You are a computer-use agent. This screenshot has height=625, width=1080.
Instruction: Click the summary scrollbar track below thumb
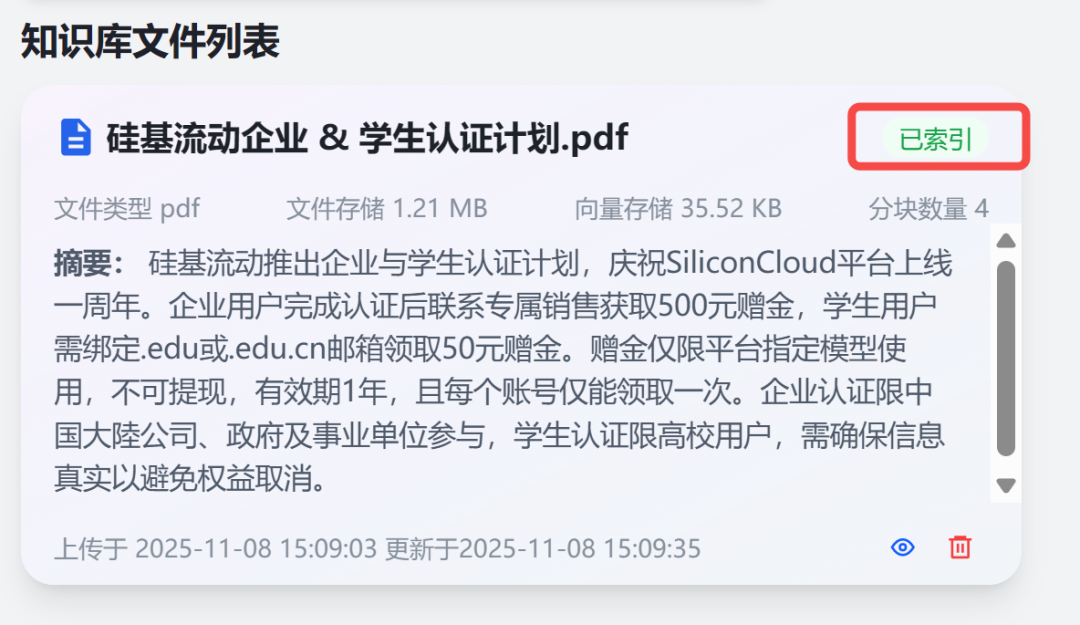1006,467
